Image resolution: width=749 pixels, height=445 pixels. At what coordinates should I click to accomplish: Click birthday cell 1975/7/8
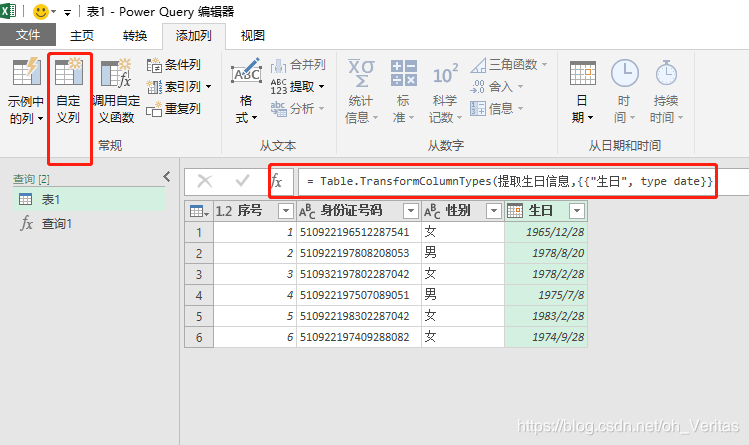546,296
